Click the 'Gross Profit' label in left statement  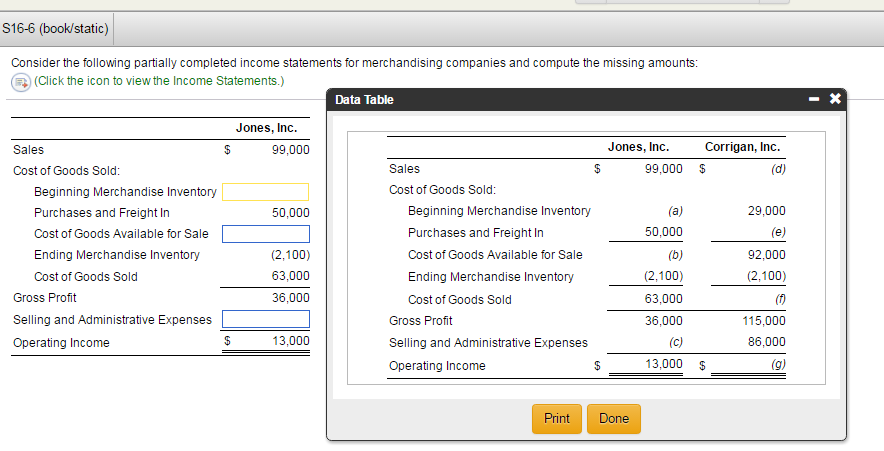click(45, 298)
